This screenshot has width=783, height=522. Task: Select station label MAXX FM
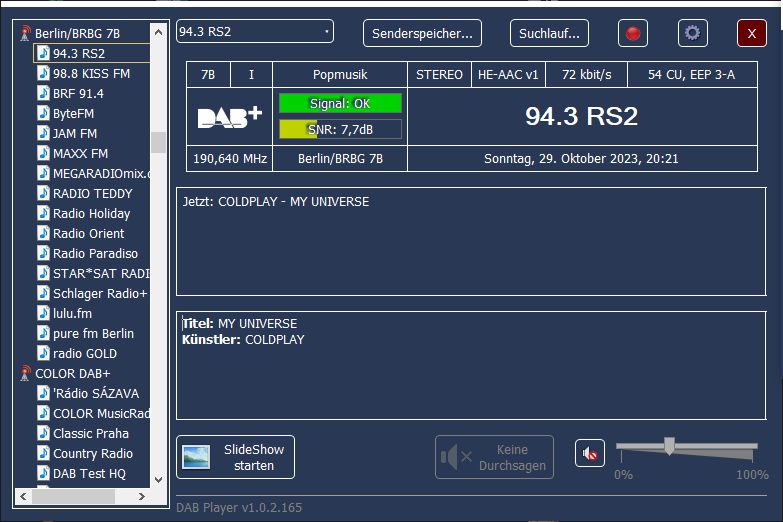[80, 153]
